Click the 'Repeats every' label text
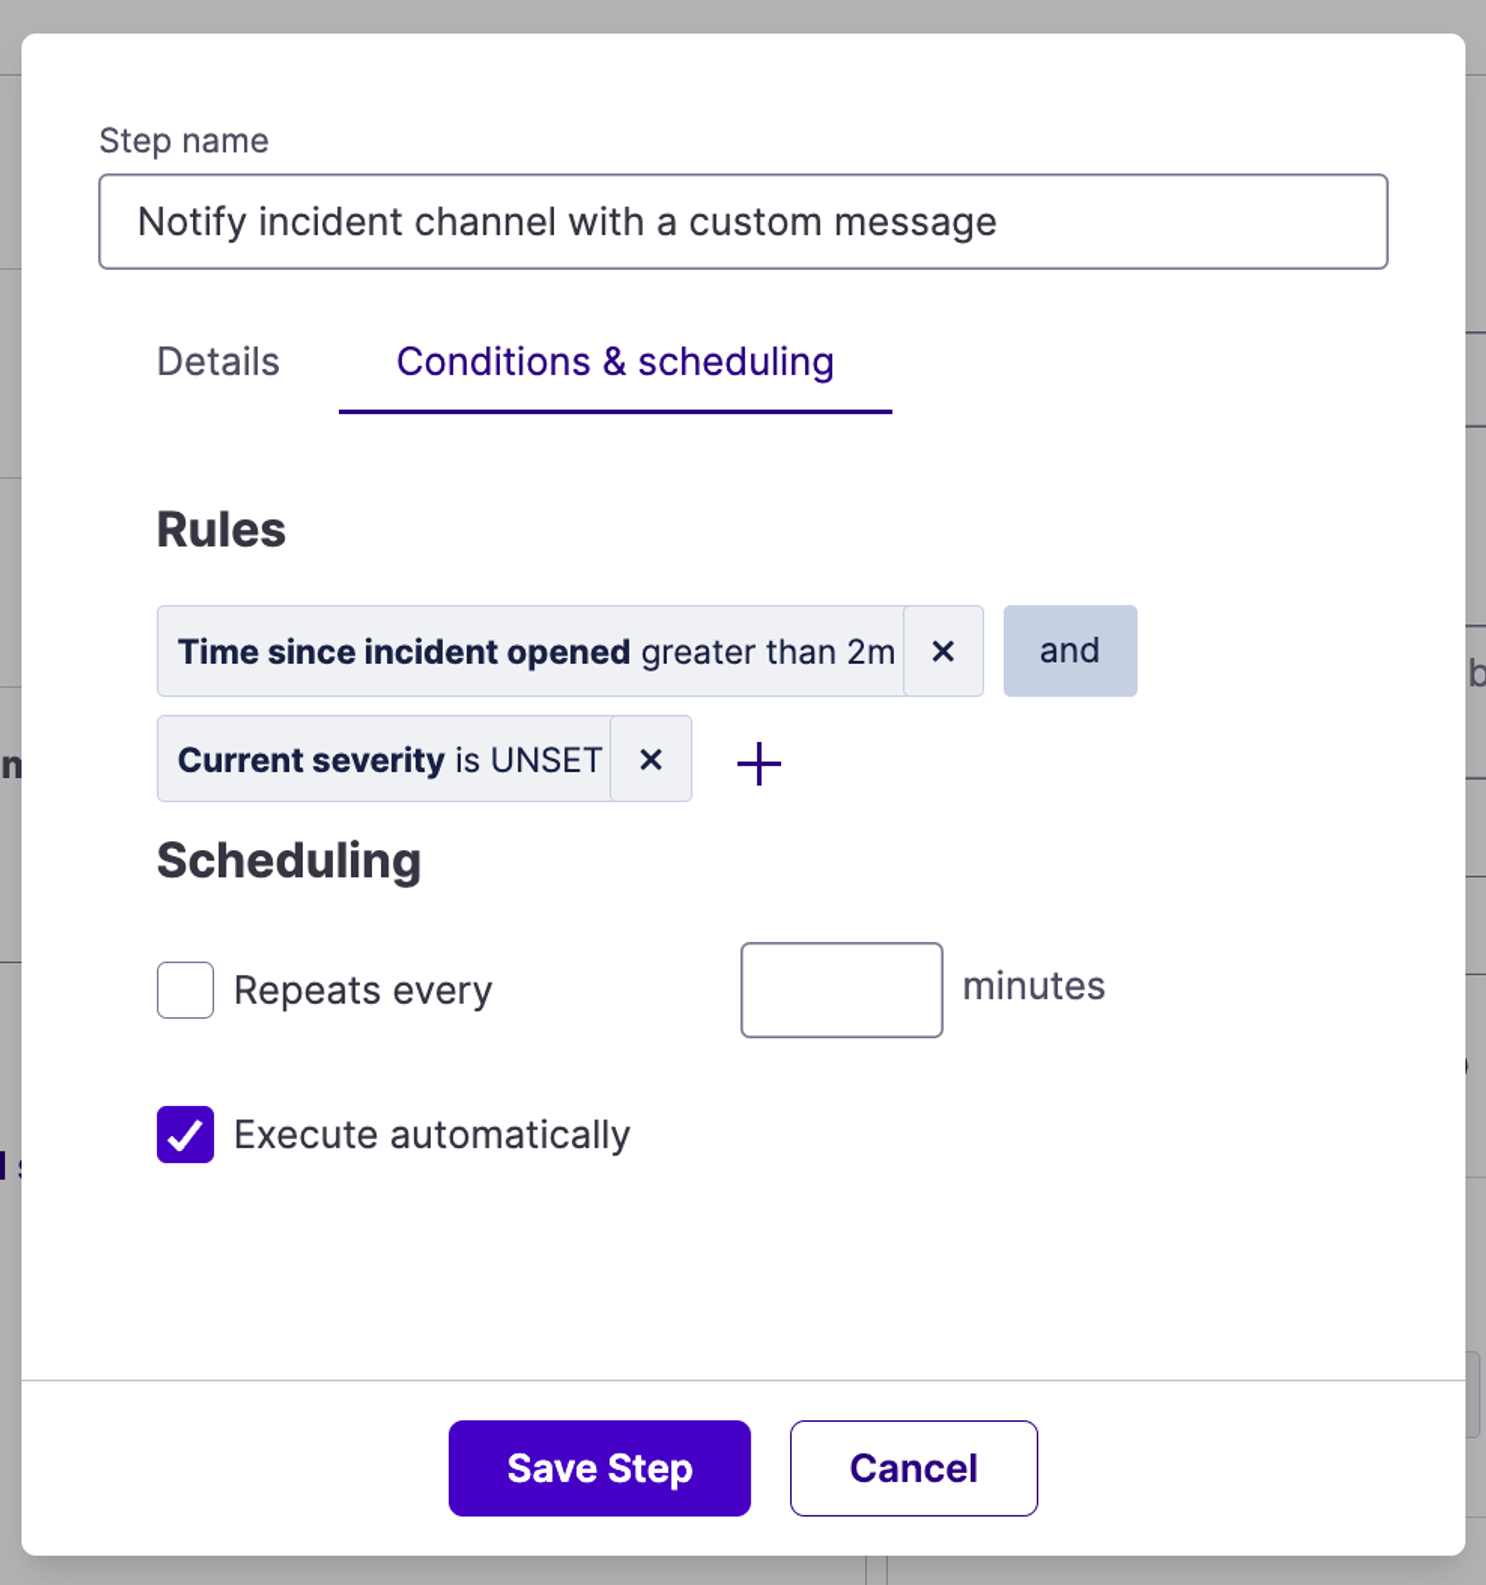This screenshot has height=1585, width=1486. coord(363,990)
